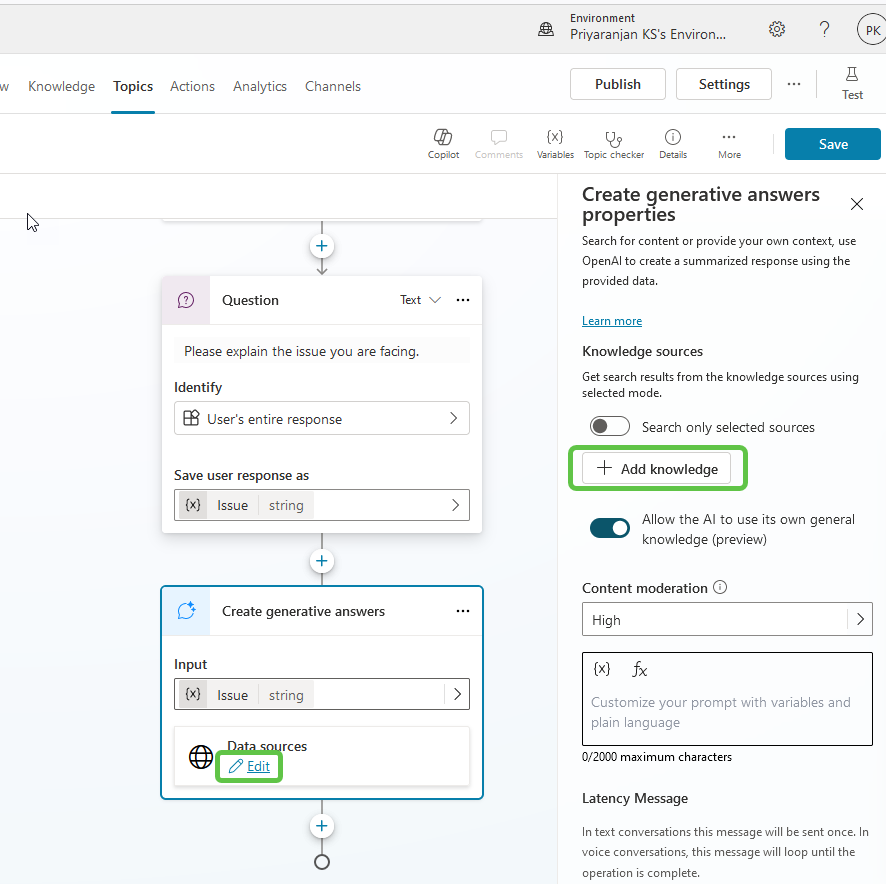Run the Topic checker
Image resolution: width=886 pixels, height=884 pixels.
(613, 143)
